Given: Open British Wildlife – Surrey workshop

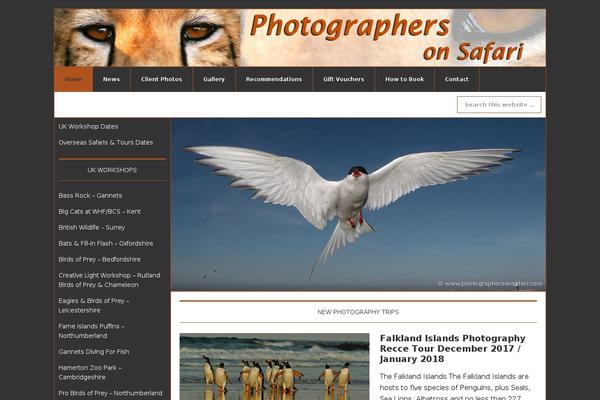Looking at the screenshot, I should click(92, 227).
